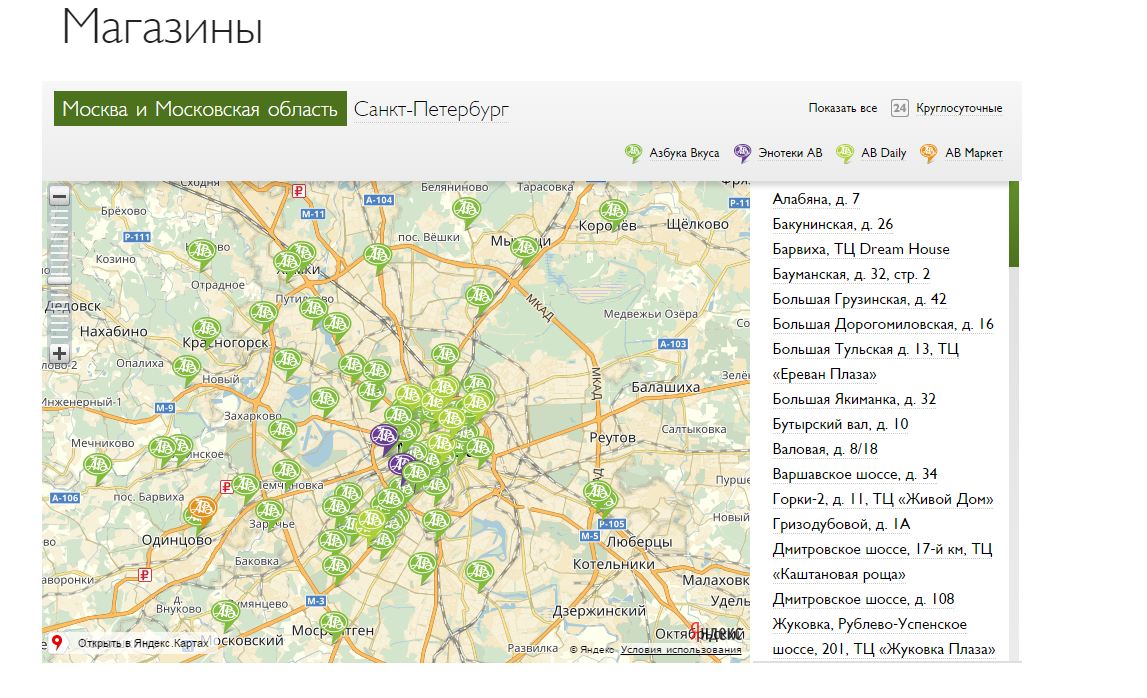Open the store pin at Мосрентген

pyautogui.click(x=334, y=626)
